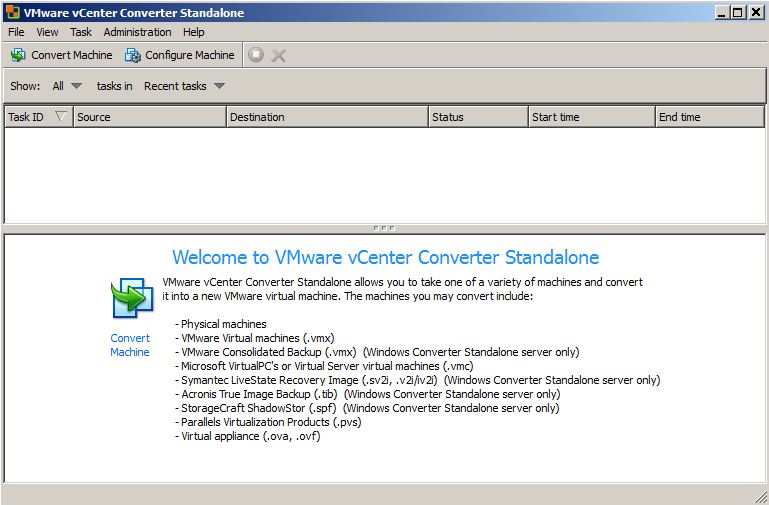Click the delete task X icon

coord(278,55)
